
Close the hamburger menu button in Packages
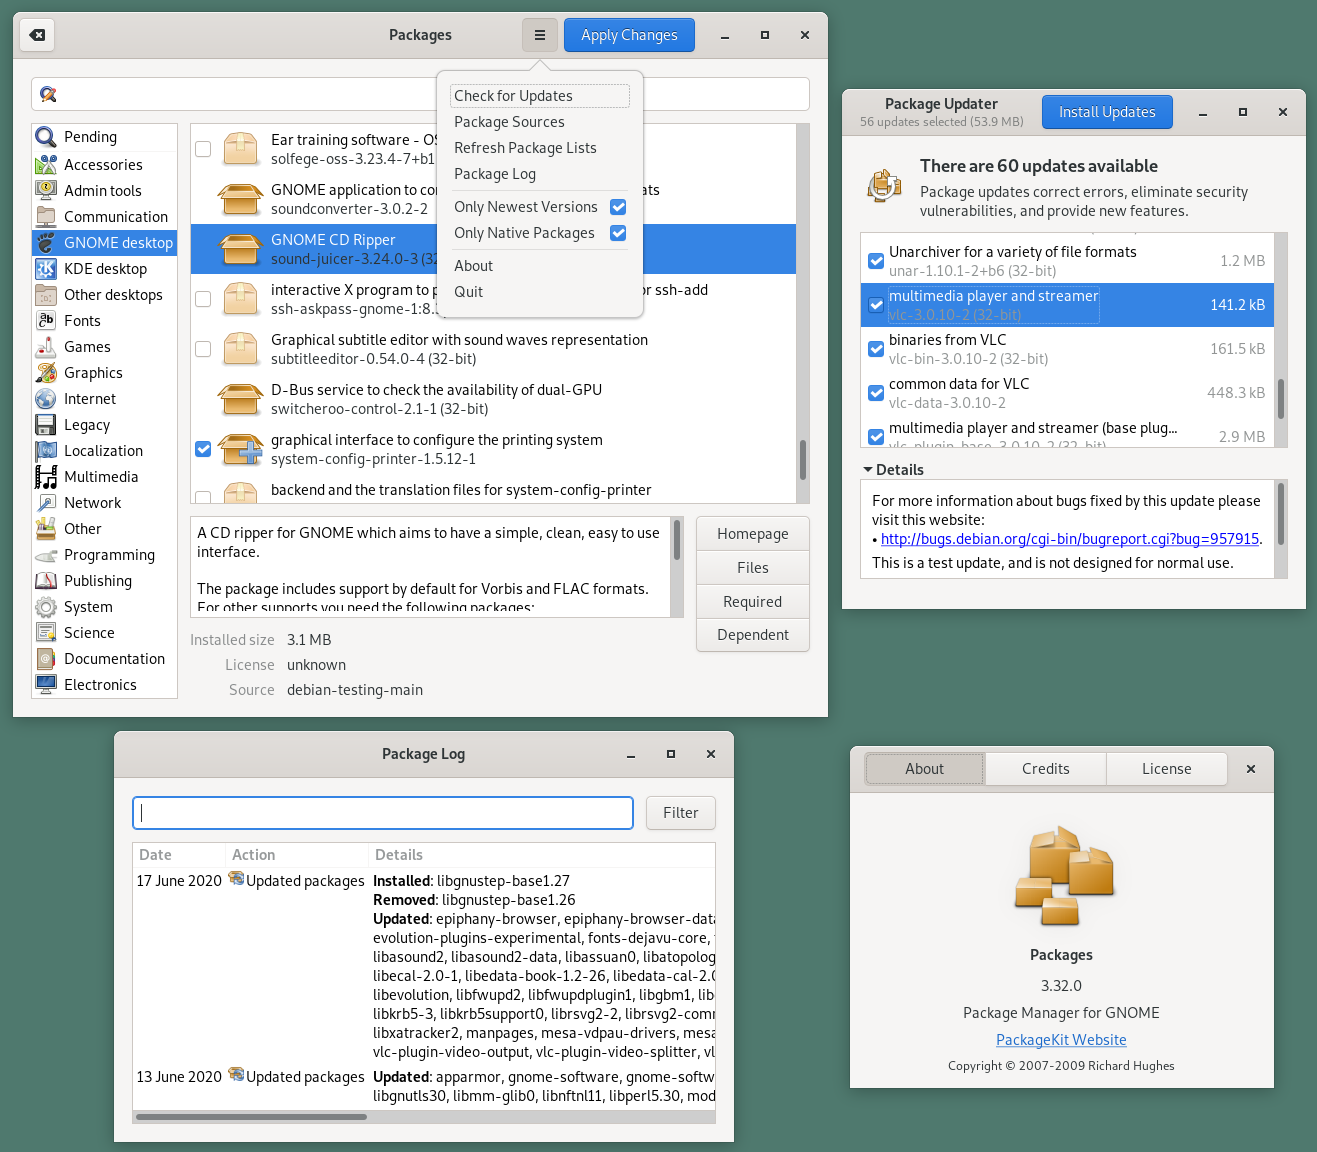click(540, 35)
